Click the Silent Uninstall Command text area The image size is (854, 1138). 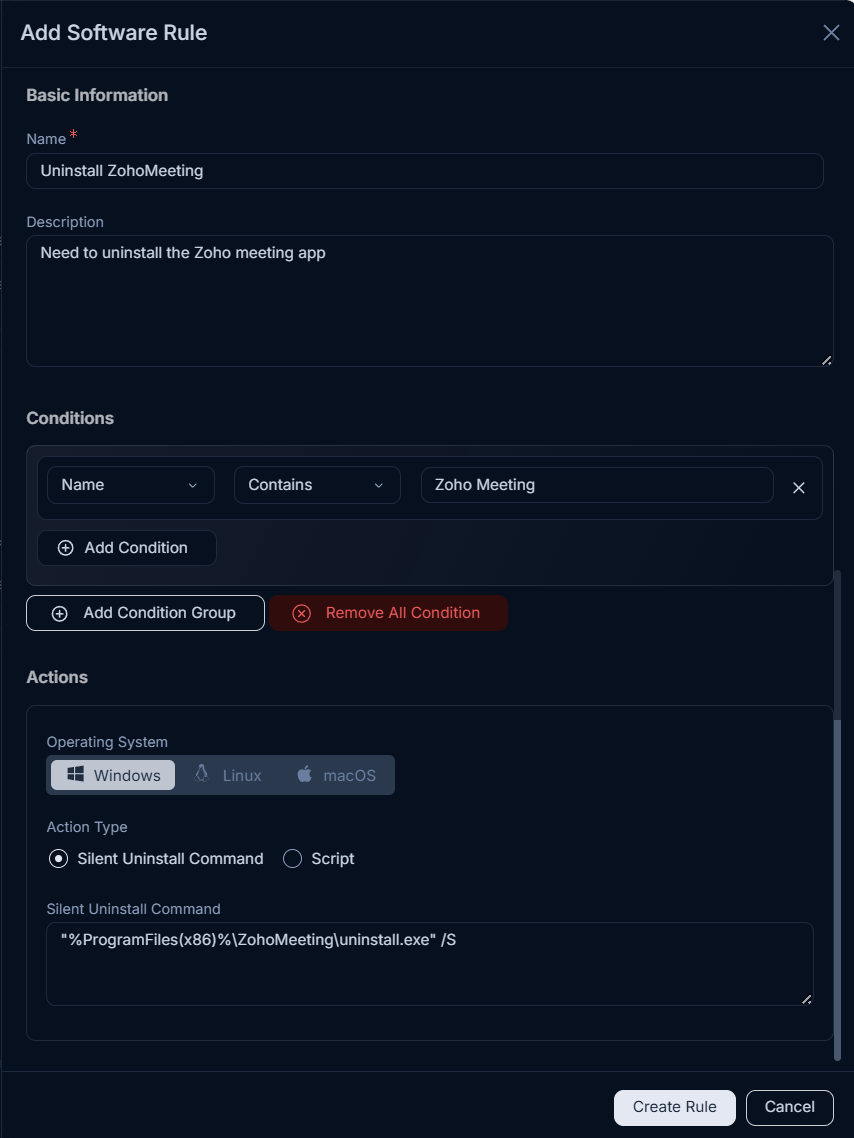(x=430, y=964)
